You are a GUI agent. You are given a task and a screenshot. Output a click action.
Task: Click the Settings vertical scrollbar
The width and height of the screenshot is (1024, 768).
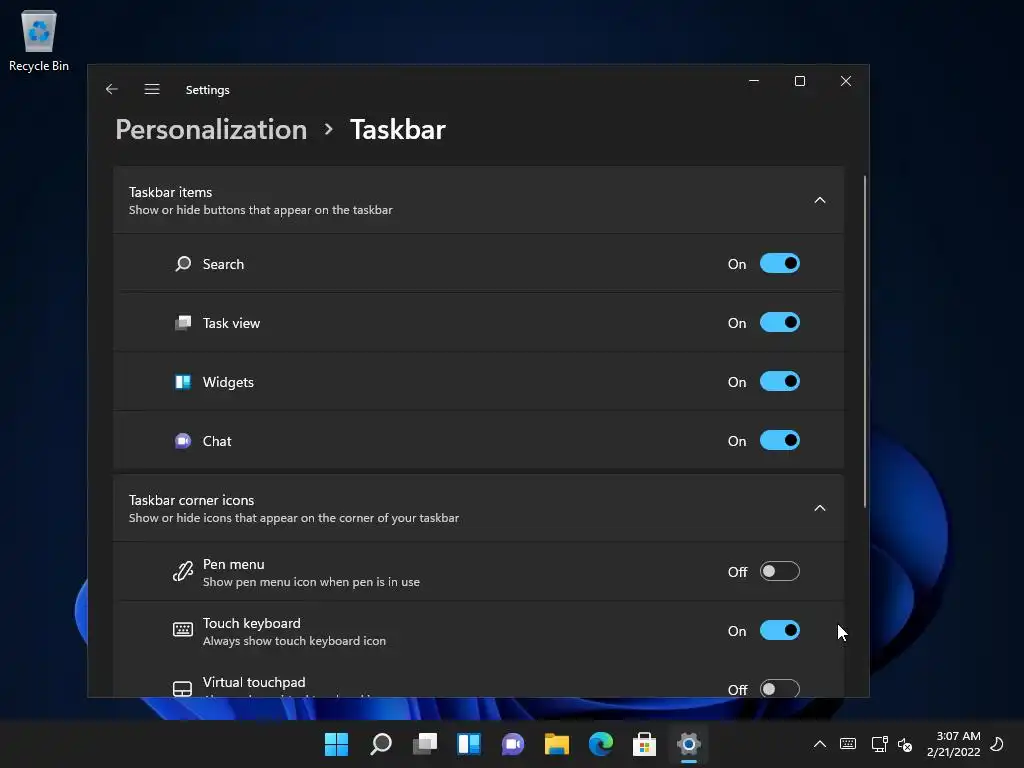point(865,341)
